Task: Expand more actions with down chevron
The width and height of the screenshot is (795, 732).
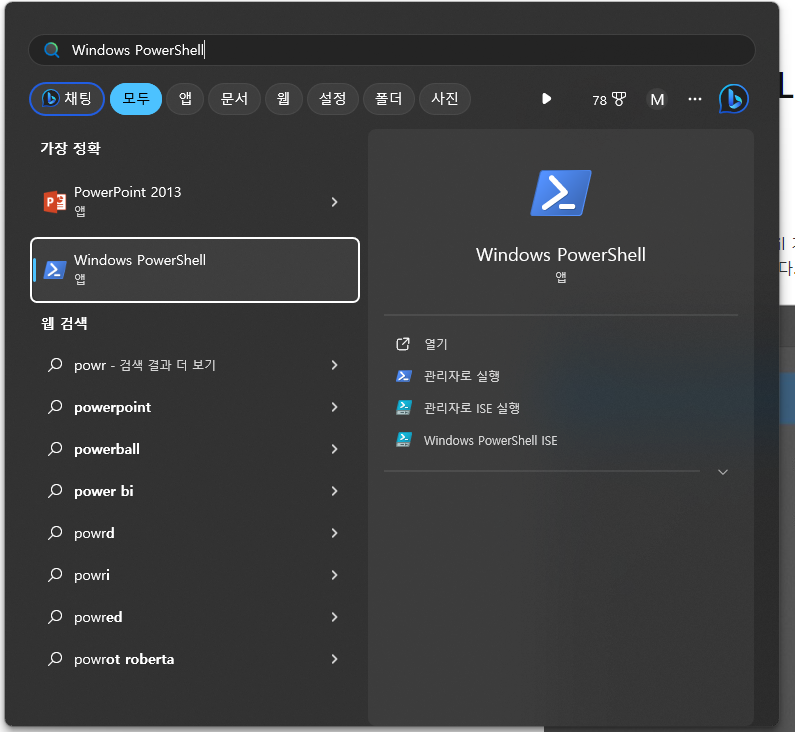Action: pyautogui.click(x=723, y=472)
